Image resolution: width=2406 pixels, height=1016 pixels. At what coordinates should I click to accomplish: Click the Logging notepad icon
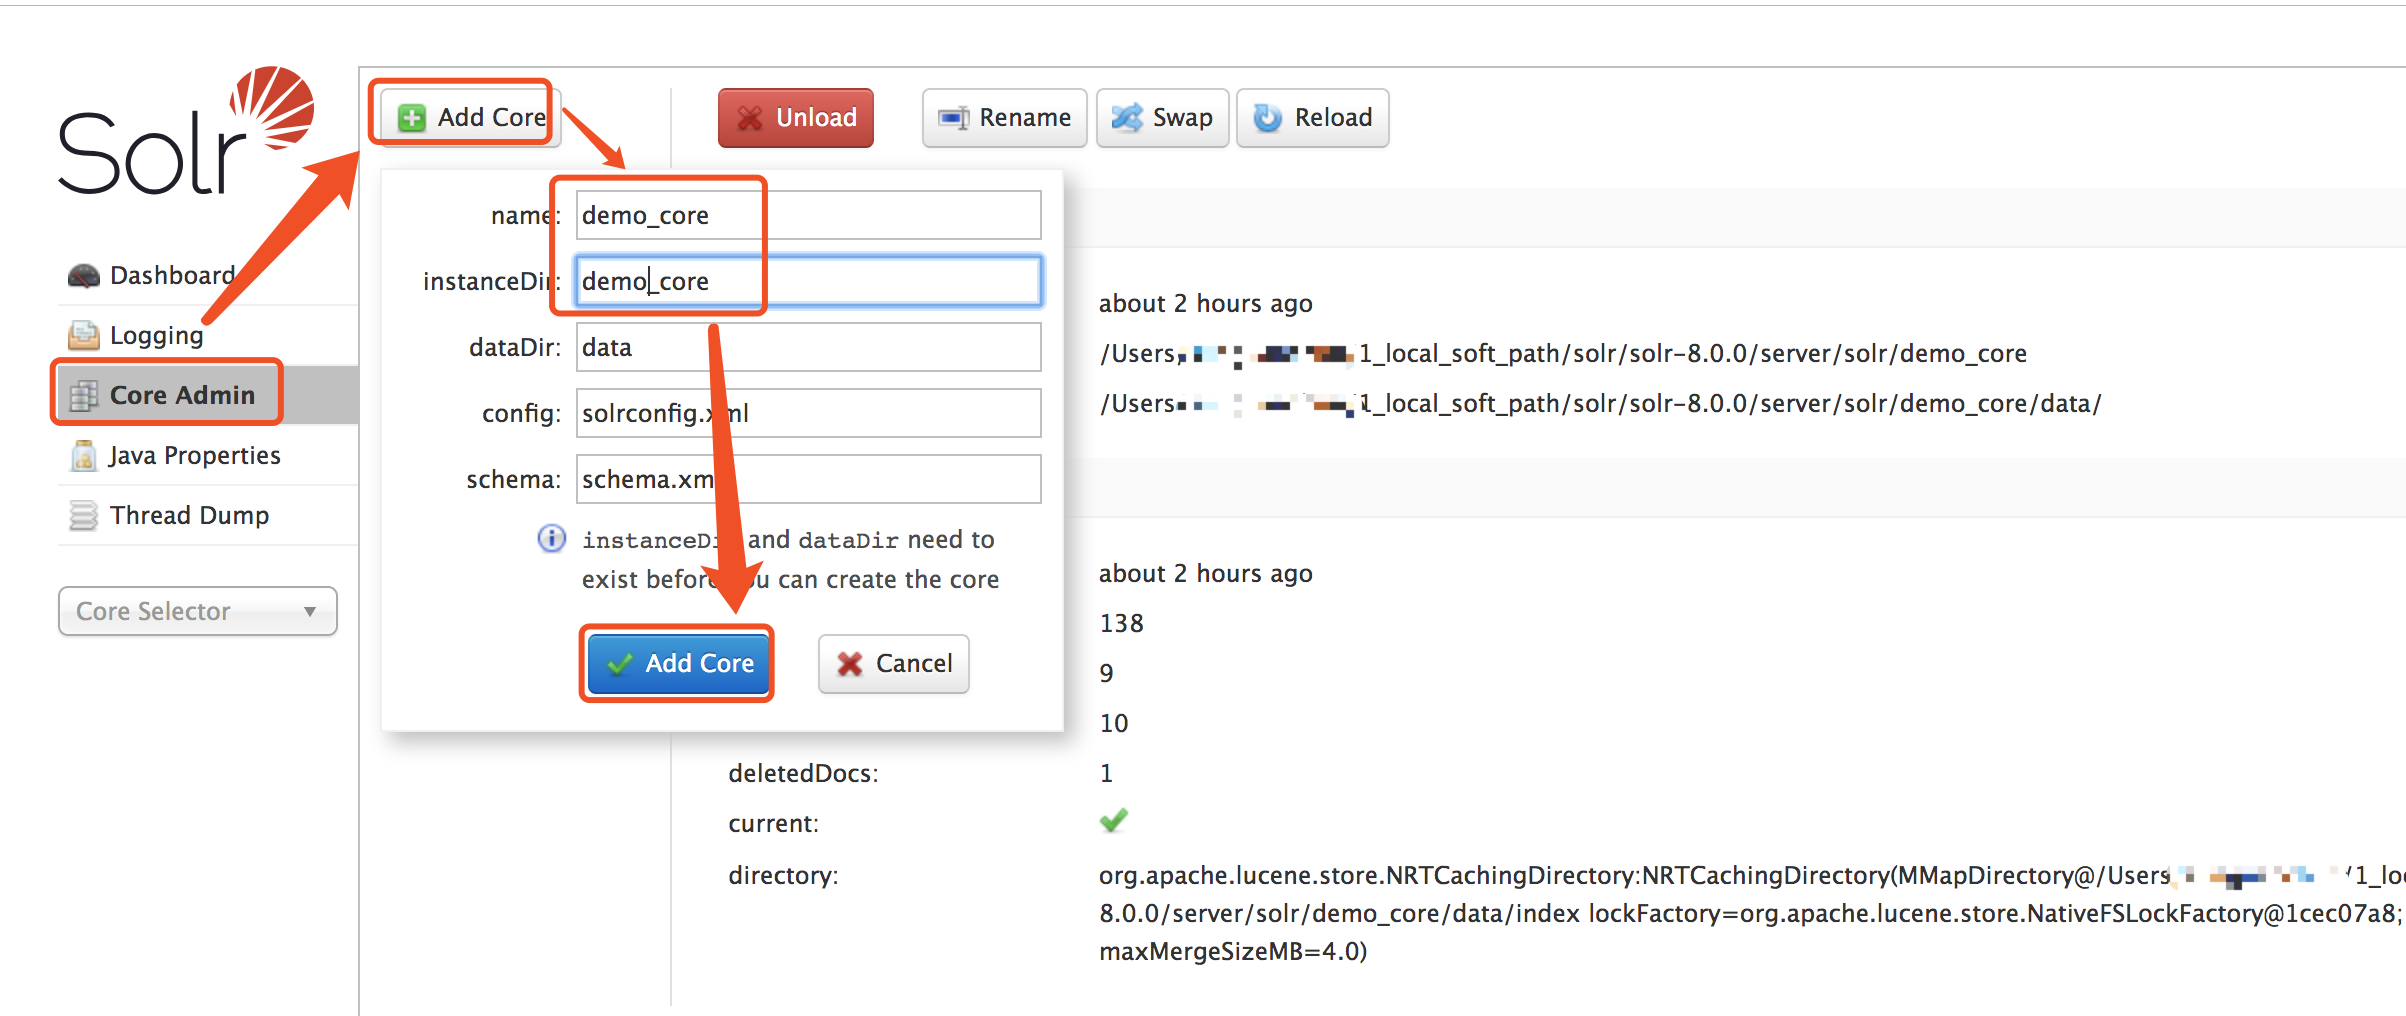pos(84,336)
